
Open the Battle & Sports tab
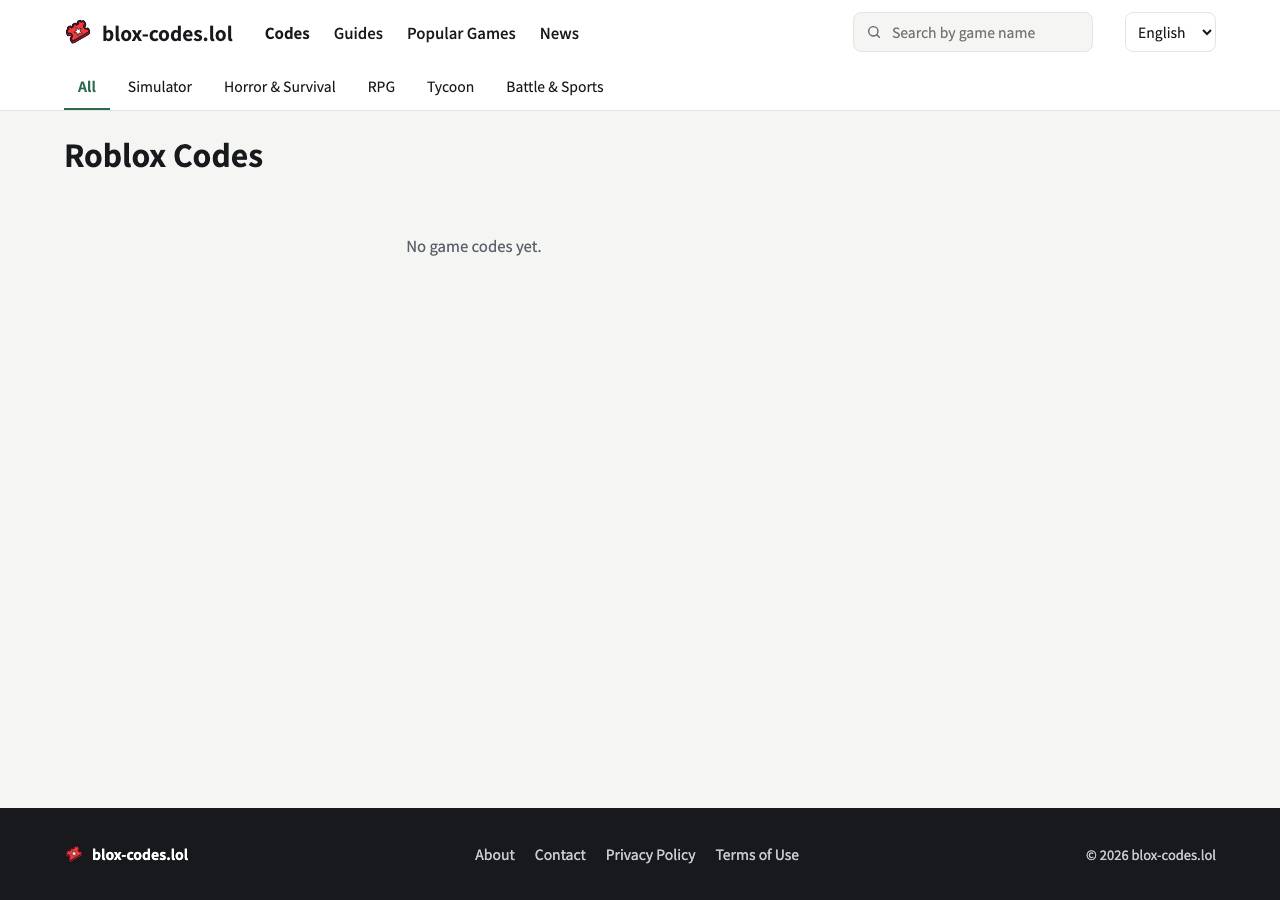pyautogui.click(x=555, y=87)
